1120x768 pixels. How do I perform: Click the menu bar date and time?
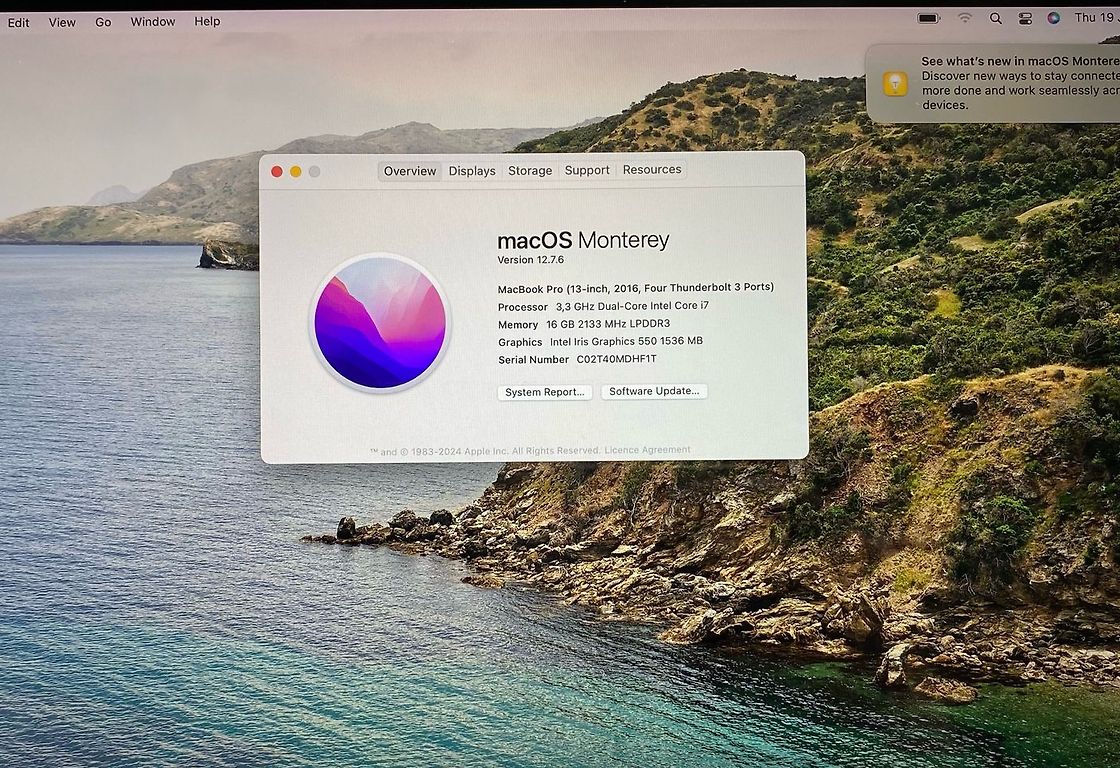1096,17
